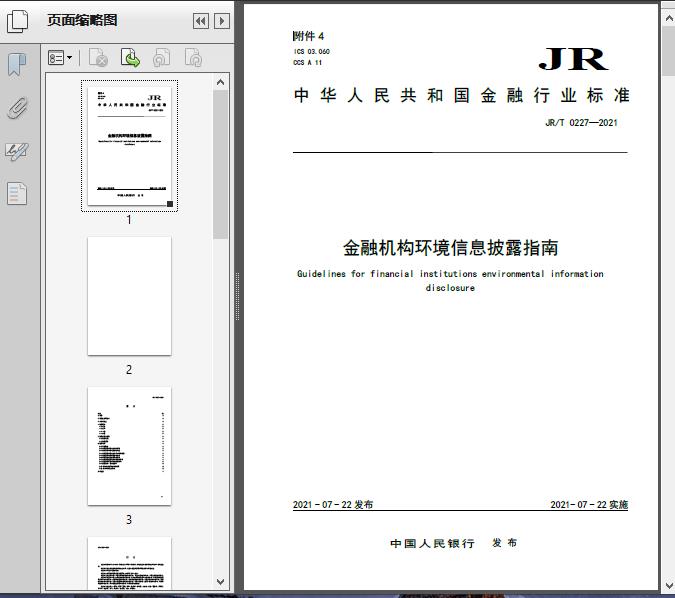Click the text 2021-07-22 发布
675x598 pixels.
333,504
